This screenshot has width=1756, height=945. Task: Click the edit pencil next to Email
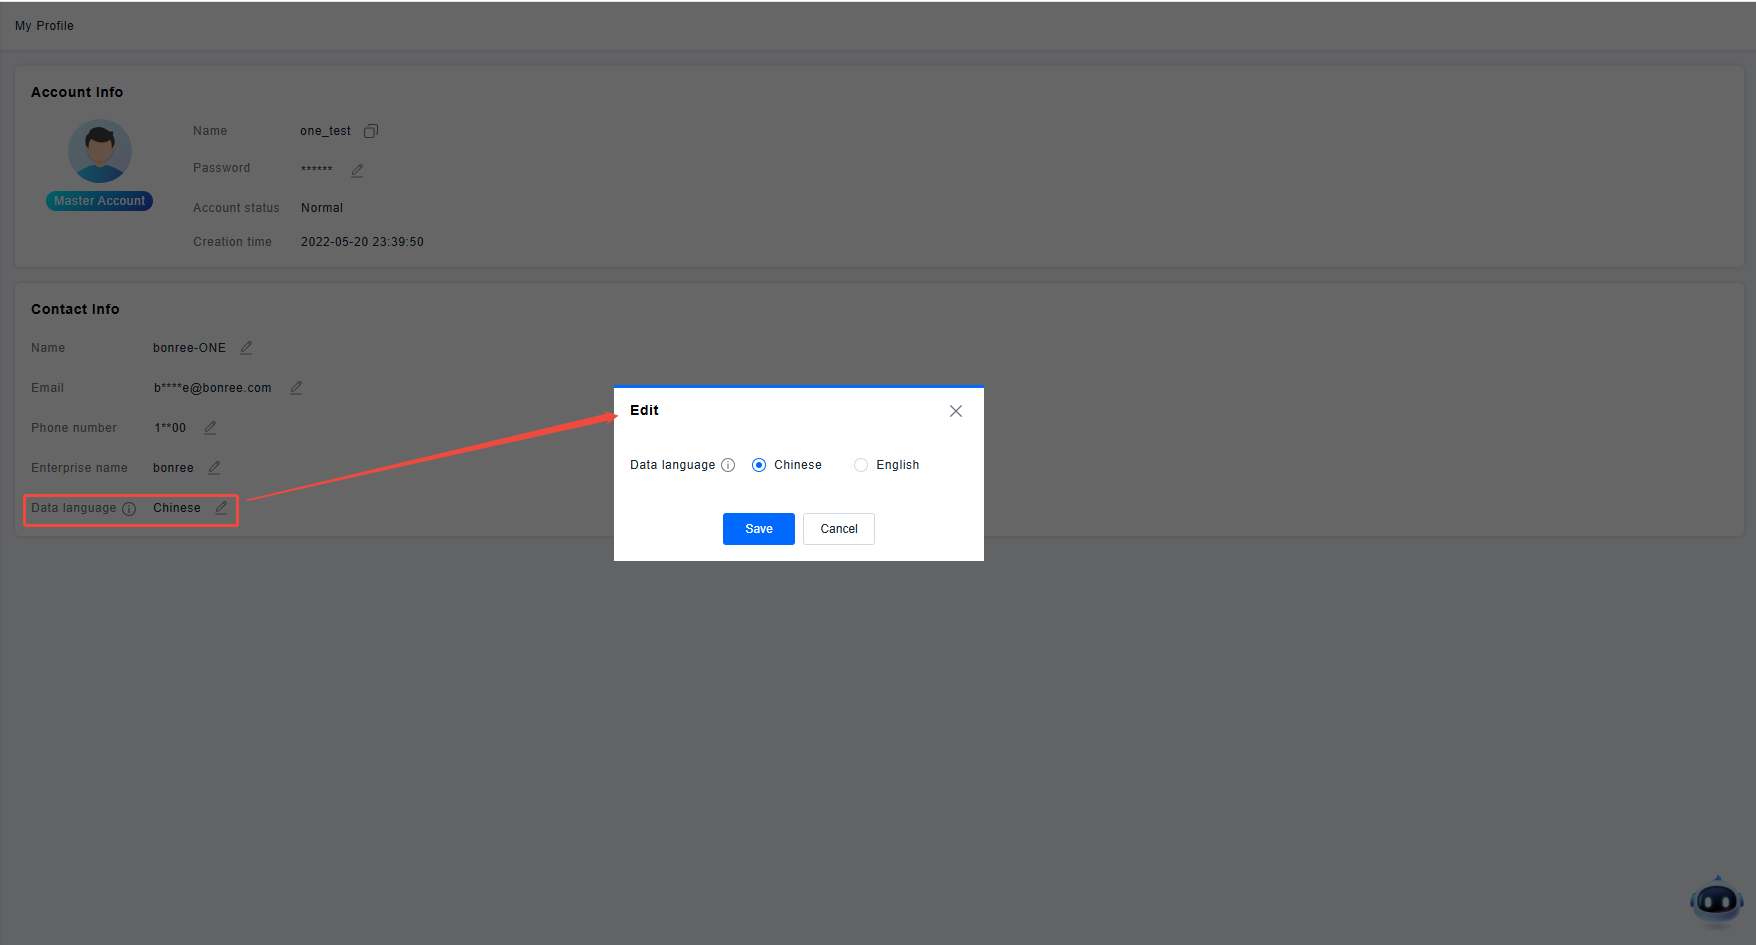coord(296,388)
